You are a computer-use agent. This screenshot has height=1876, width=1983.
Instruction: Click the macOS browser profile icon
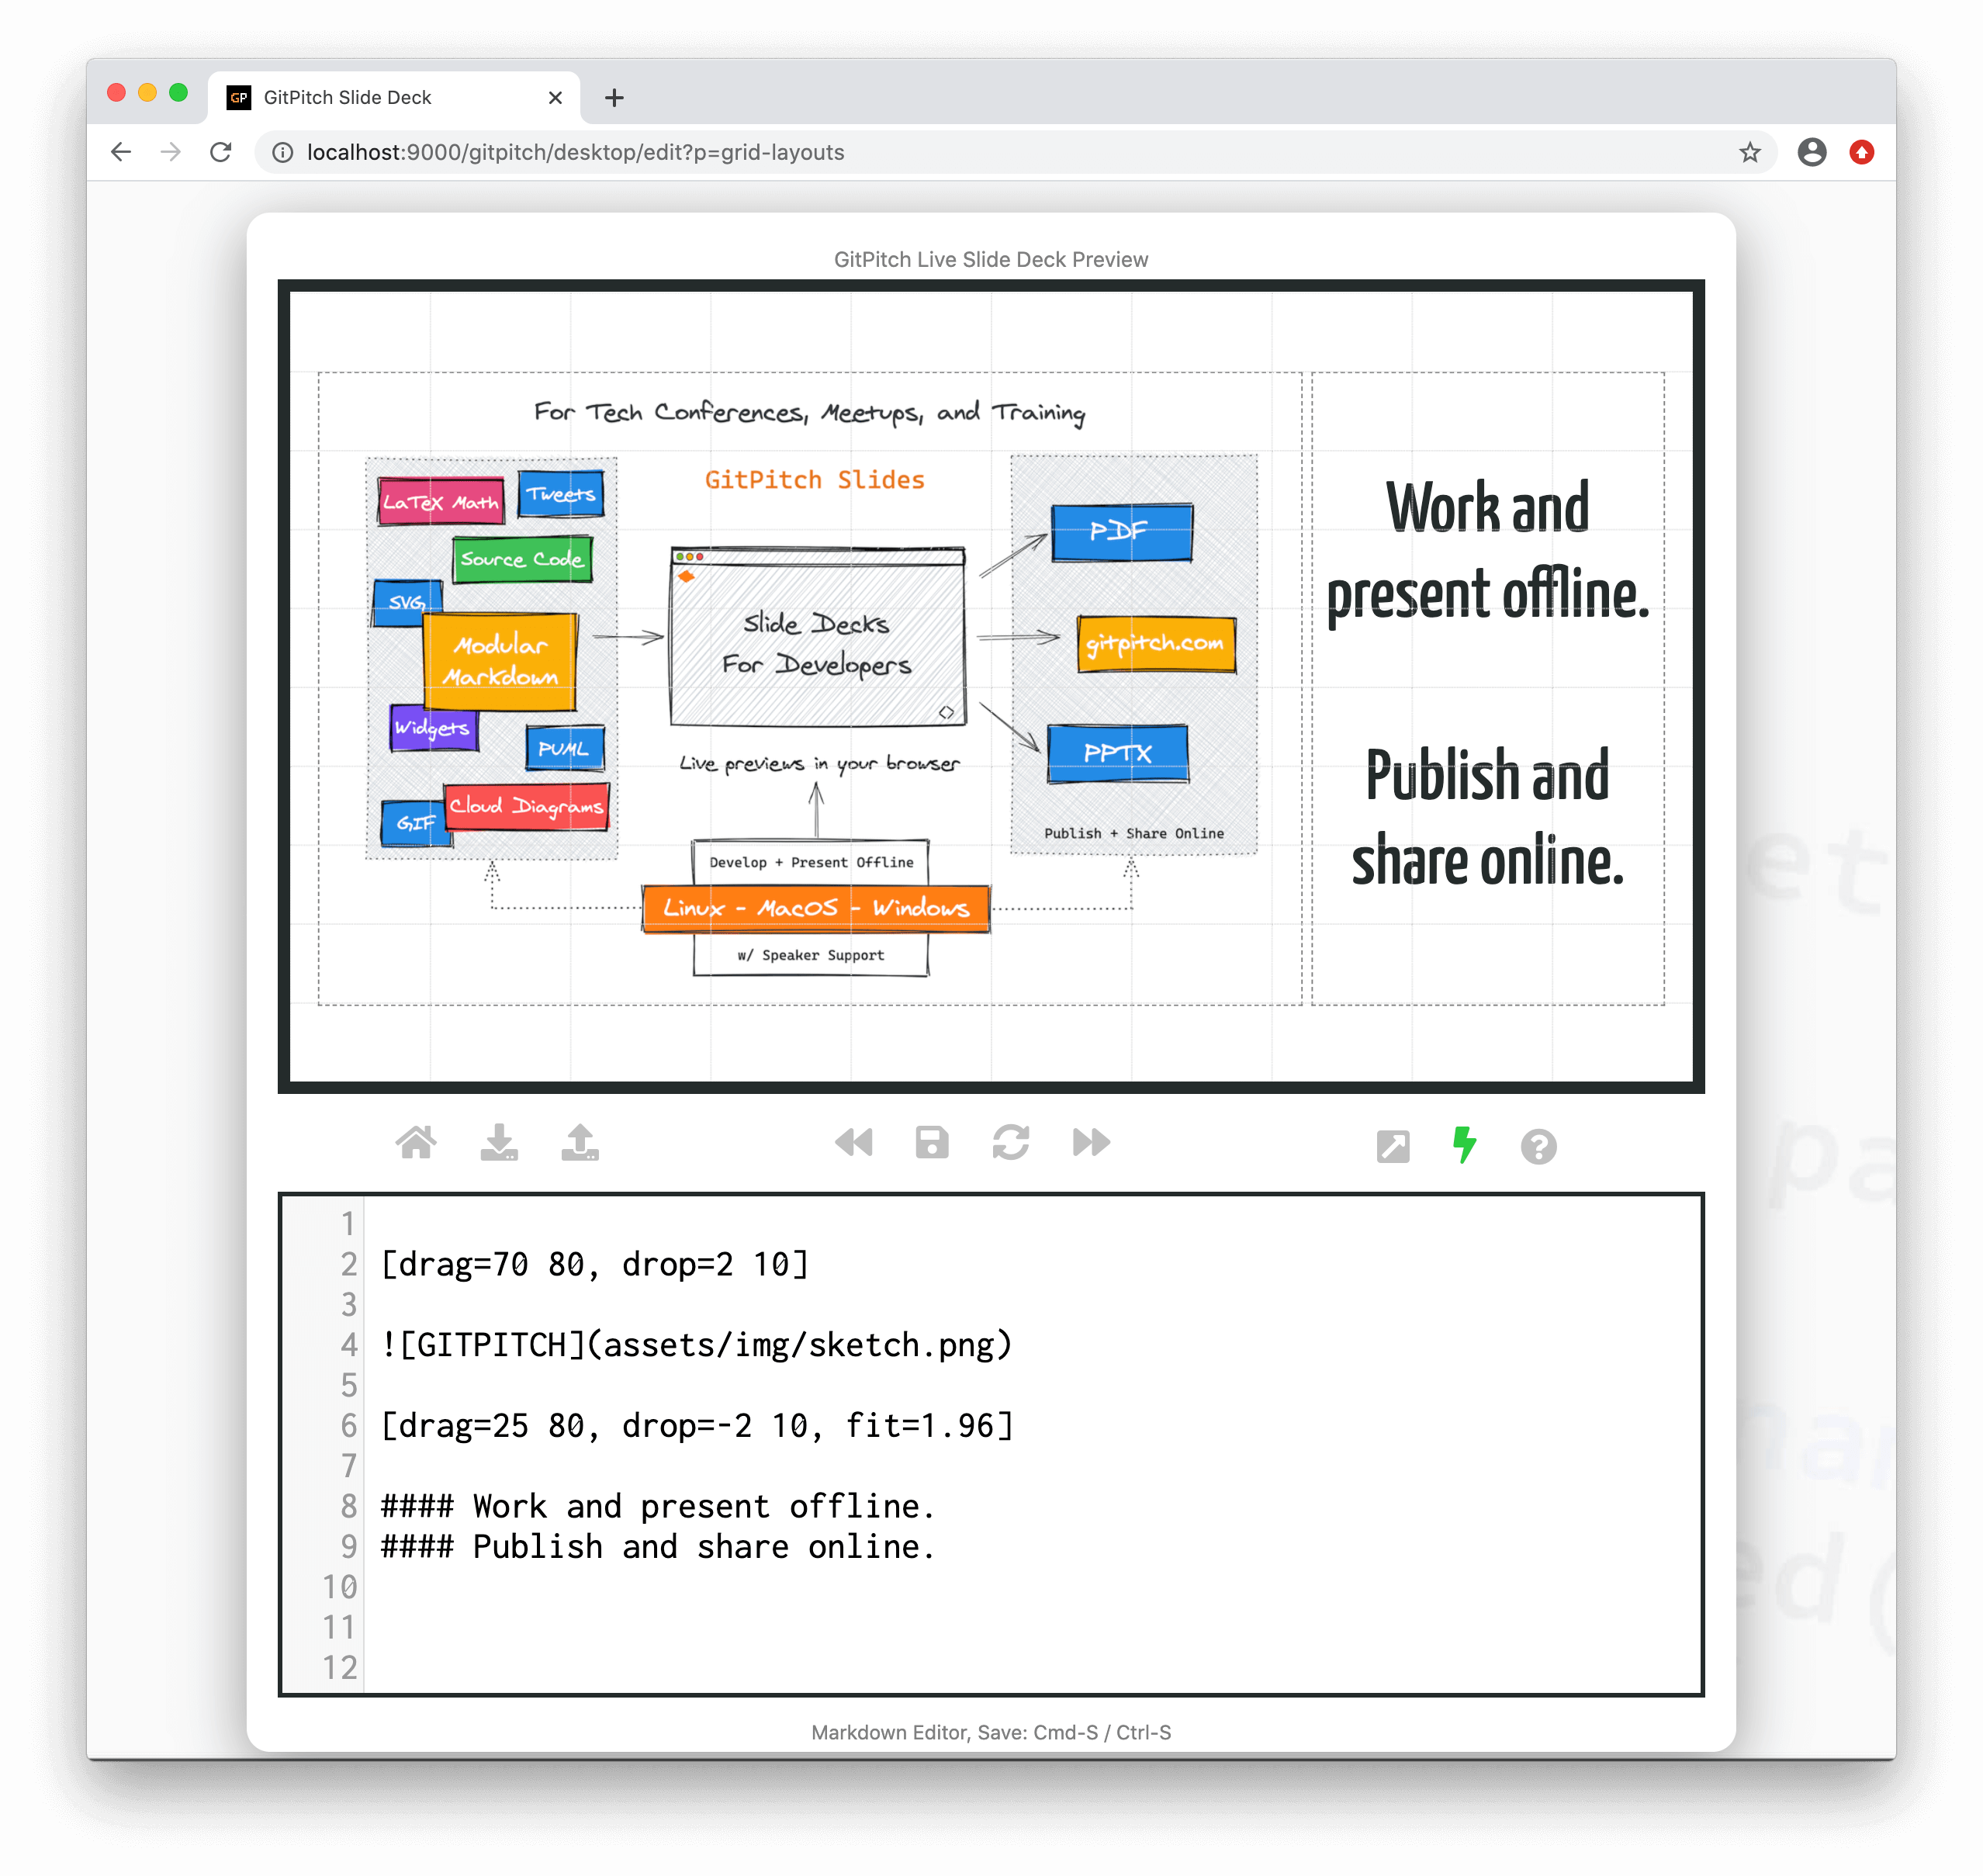pyautogui.click(x=1814, y=154)
